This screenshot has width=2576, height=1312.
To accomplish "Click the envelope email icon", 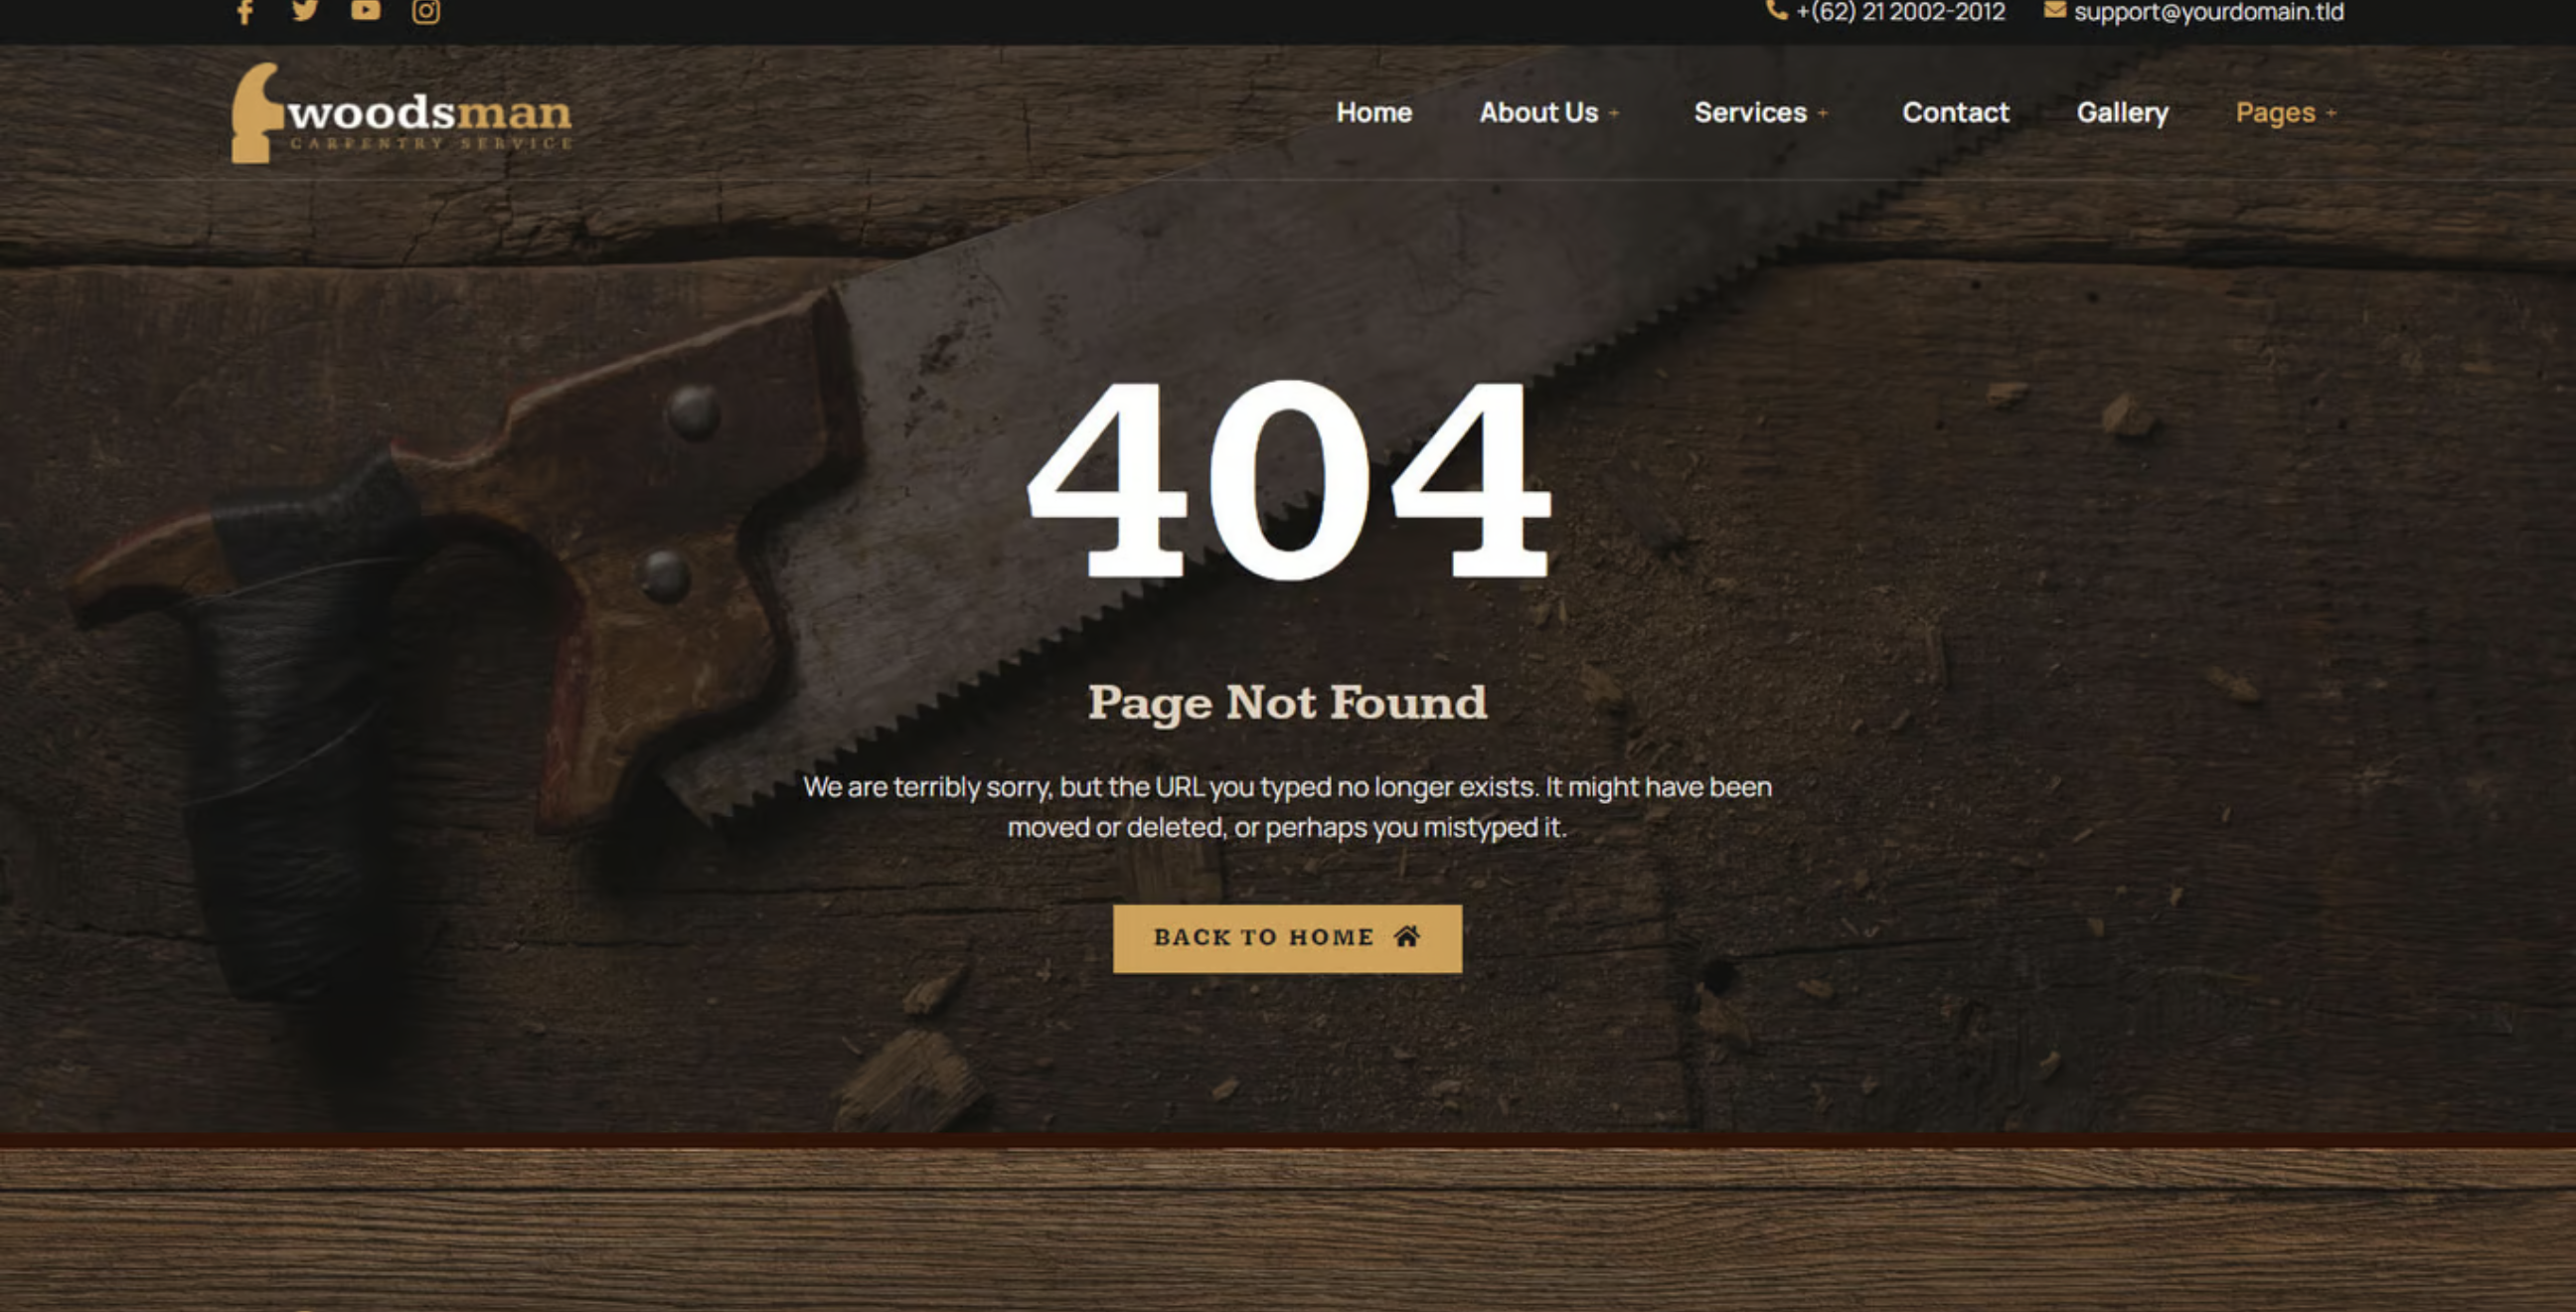I will (2054, 10).
